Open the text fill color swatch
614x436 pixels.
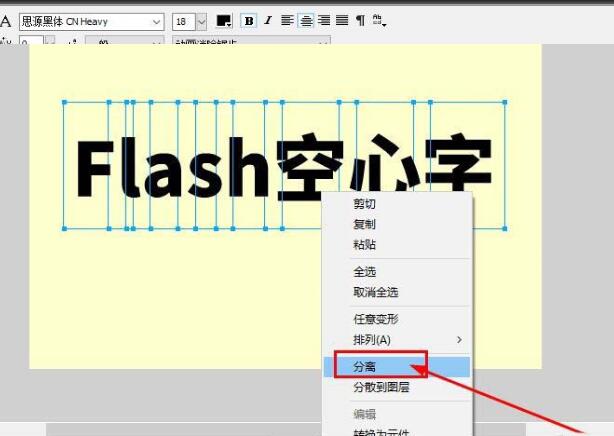[x=224, y=21]
